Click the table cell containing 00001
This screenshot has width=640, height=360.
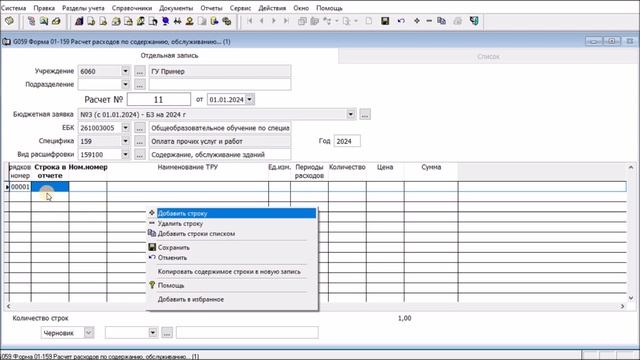[20, 187]
